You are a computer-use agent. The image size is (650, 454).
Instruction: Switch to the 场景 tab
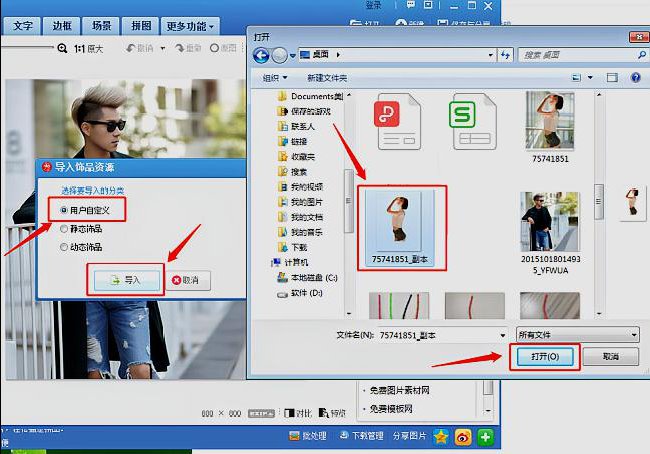(101, 26)
